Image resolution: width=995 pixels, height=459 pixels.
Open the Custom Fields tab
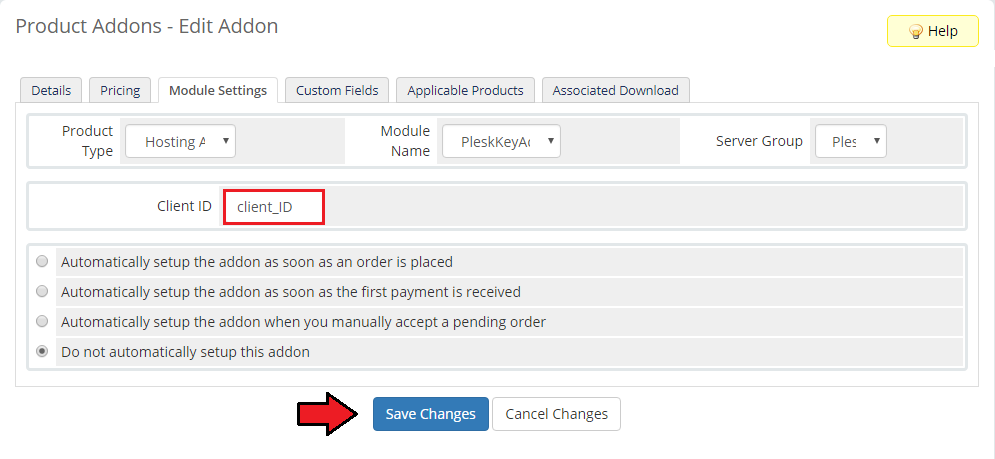pyautogui.click(x=337, y=90)
